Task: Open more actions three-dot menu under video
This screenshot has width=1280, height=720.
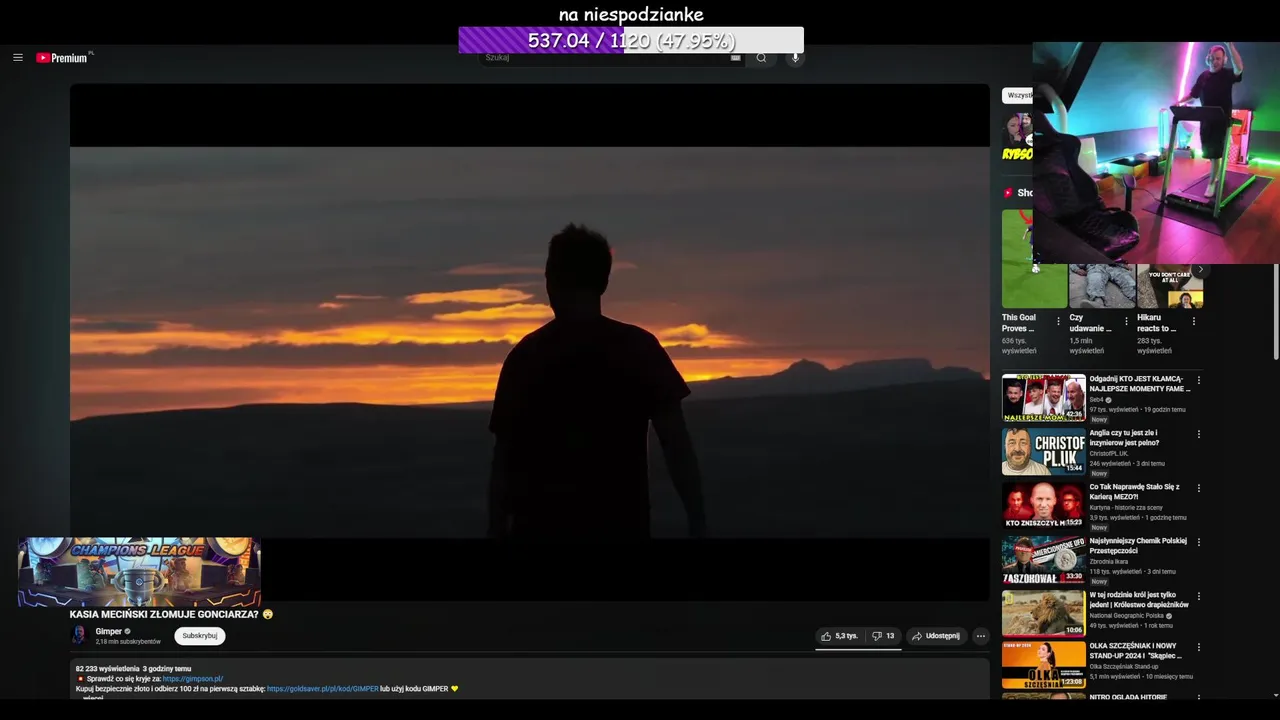Action: click(981, 636)
